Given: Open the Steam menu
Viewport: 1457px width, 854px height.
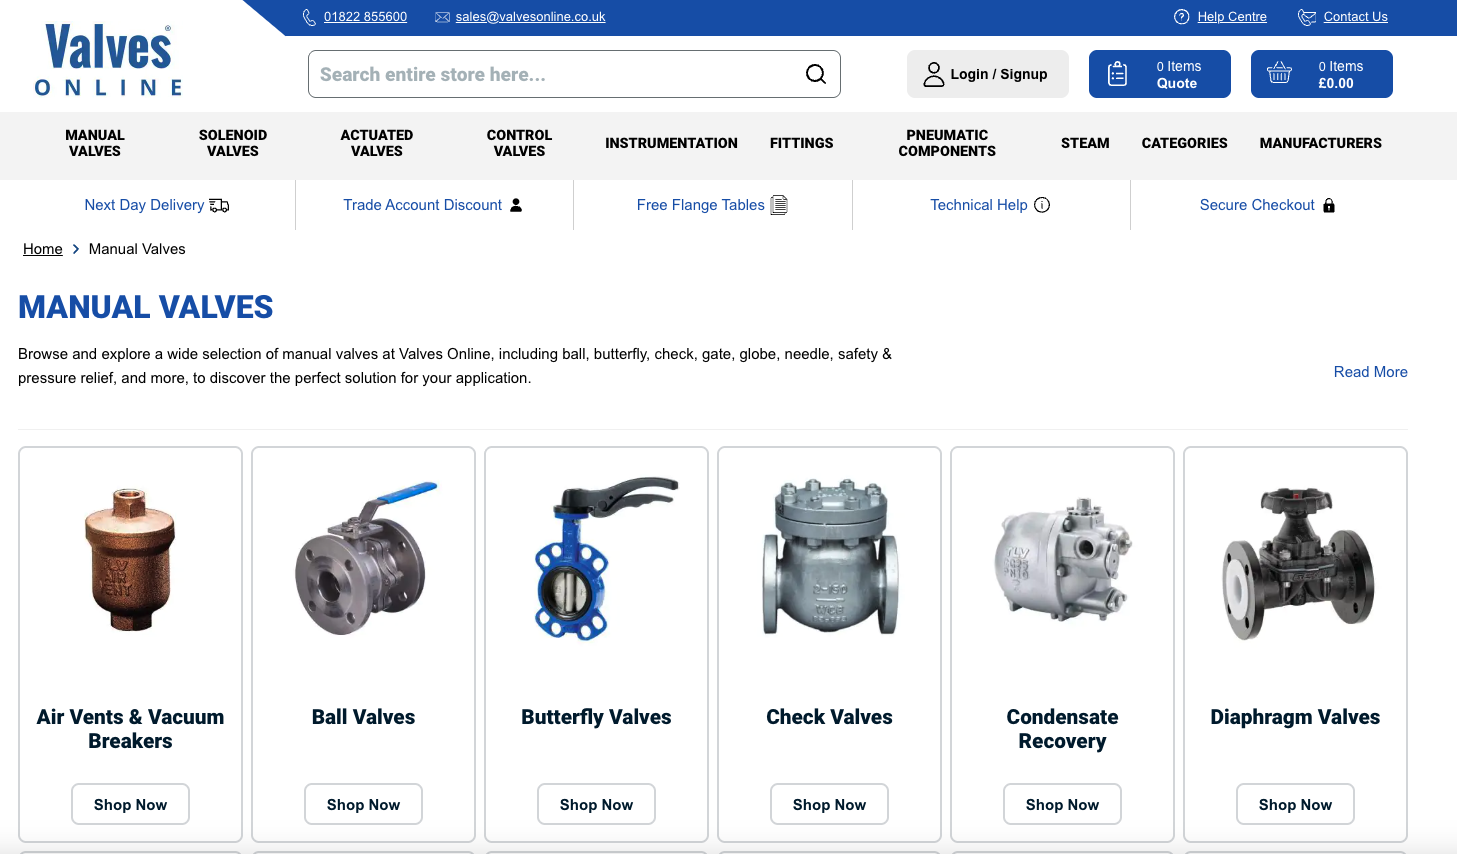Looking at the screenshot, I should pos(1085,143).
